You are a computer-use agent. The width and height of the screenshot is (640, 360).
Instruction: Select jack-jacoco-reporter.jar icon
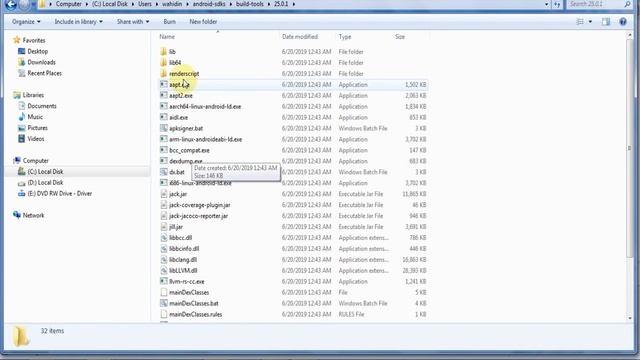tap(164, 216)
